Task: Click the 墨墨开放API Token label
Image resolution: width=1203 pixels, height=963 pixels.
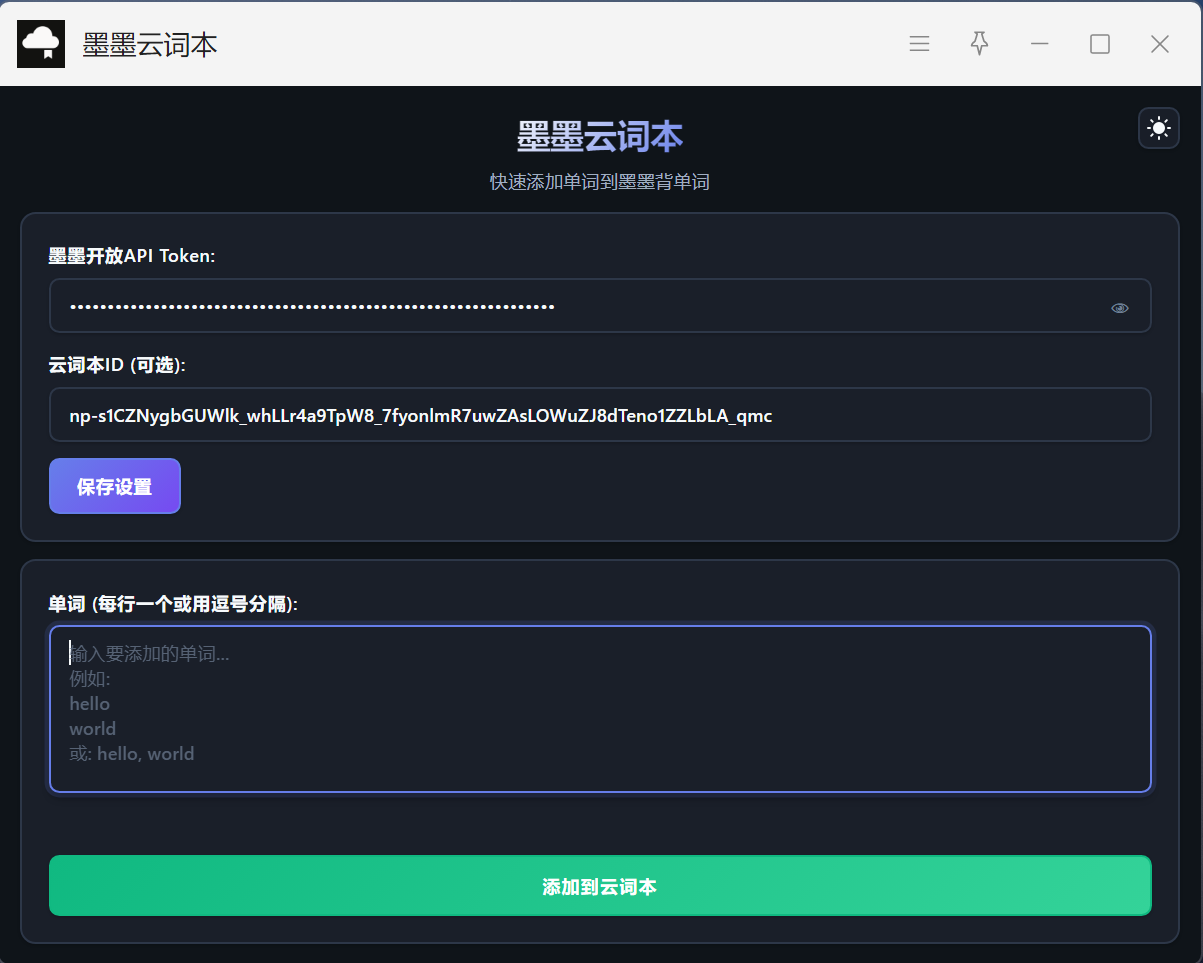Action: pos(132,256)
